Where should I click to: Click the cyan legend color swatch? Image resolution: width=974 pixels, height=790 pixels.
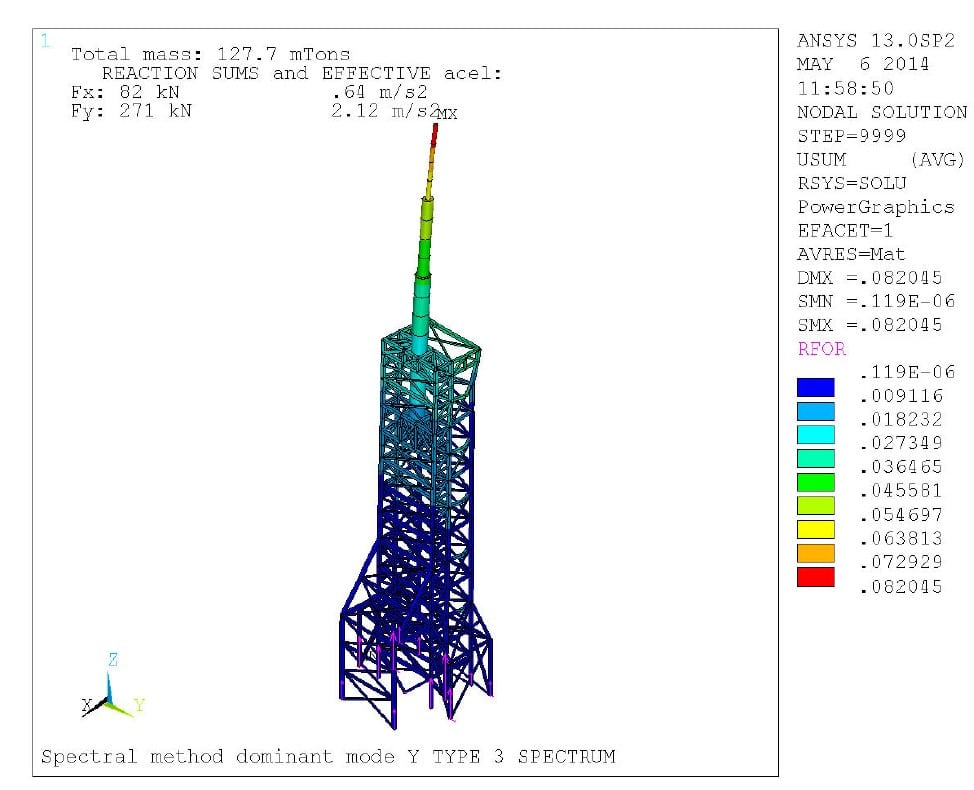tap(816, 435)
